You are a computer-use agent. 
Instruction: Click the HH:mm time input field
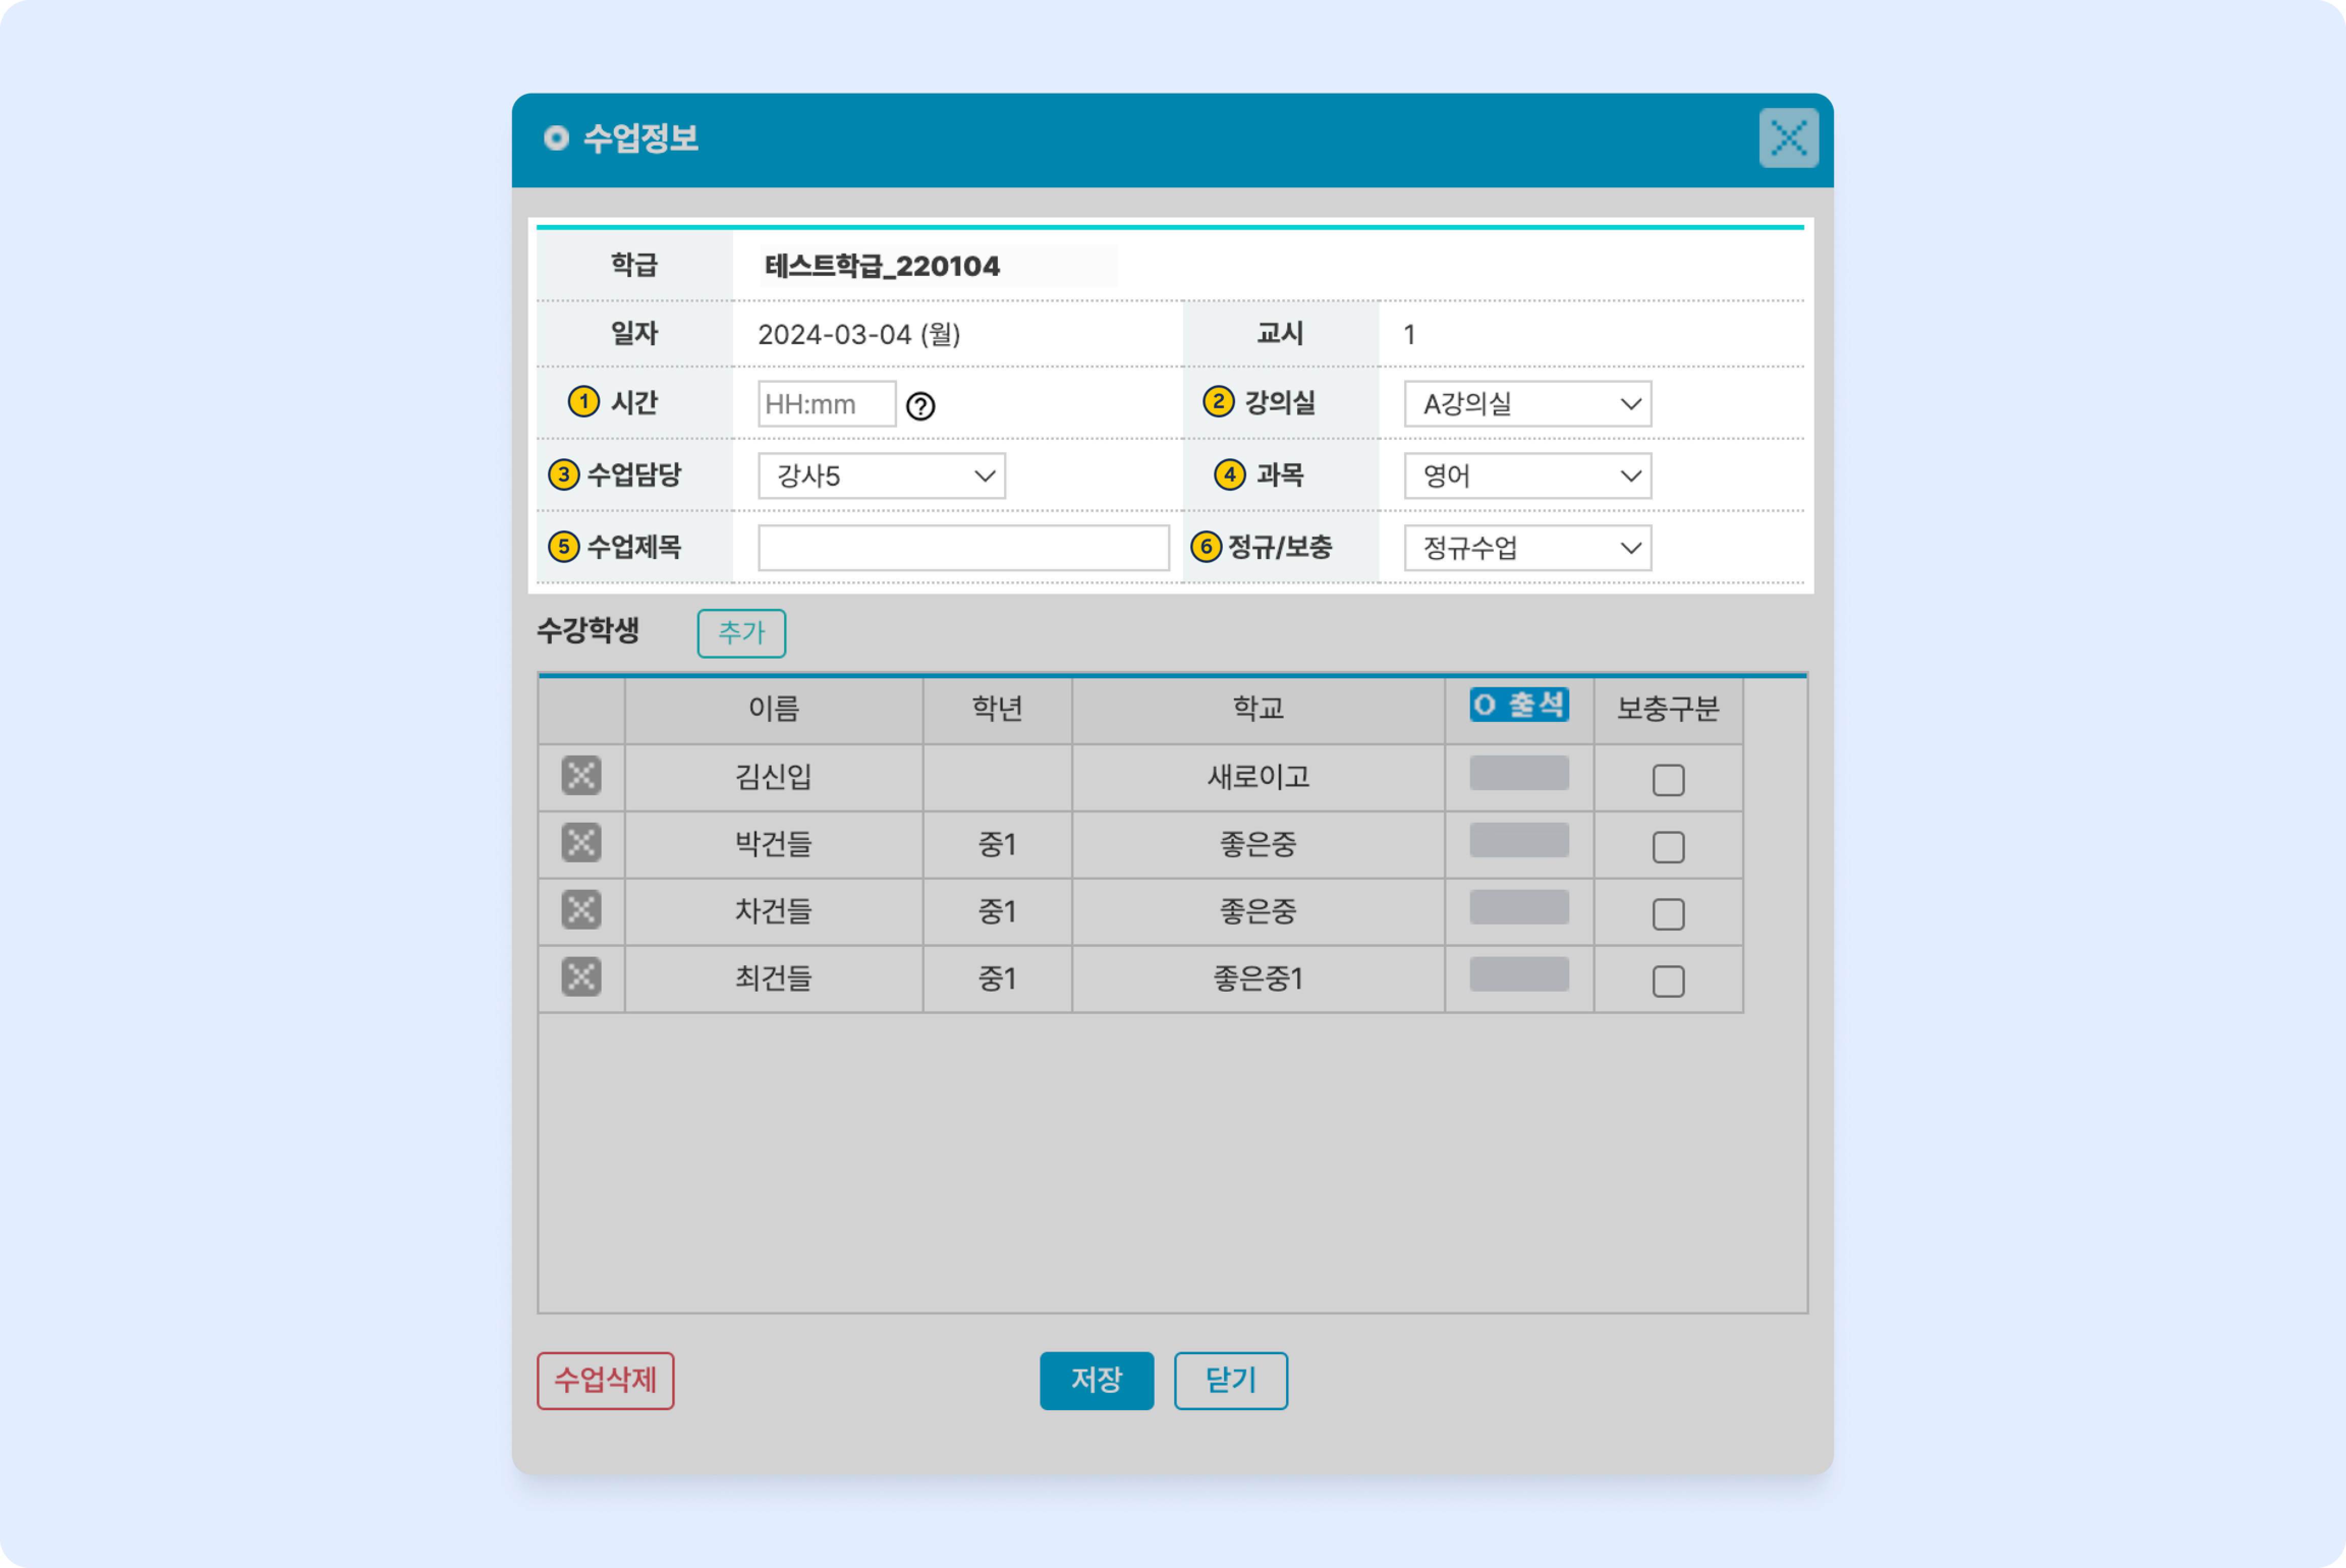826,404
